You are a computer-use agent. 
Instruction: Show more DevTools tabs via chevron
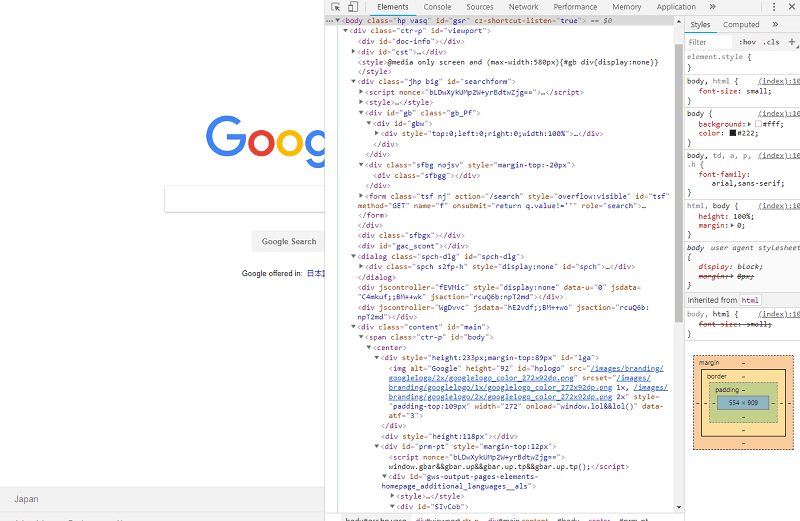[710, 7]
